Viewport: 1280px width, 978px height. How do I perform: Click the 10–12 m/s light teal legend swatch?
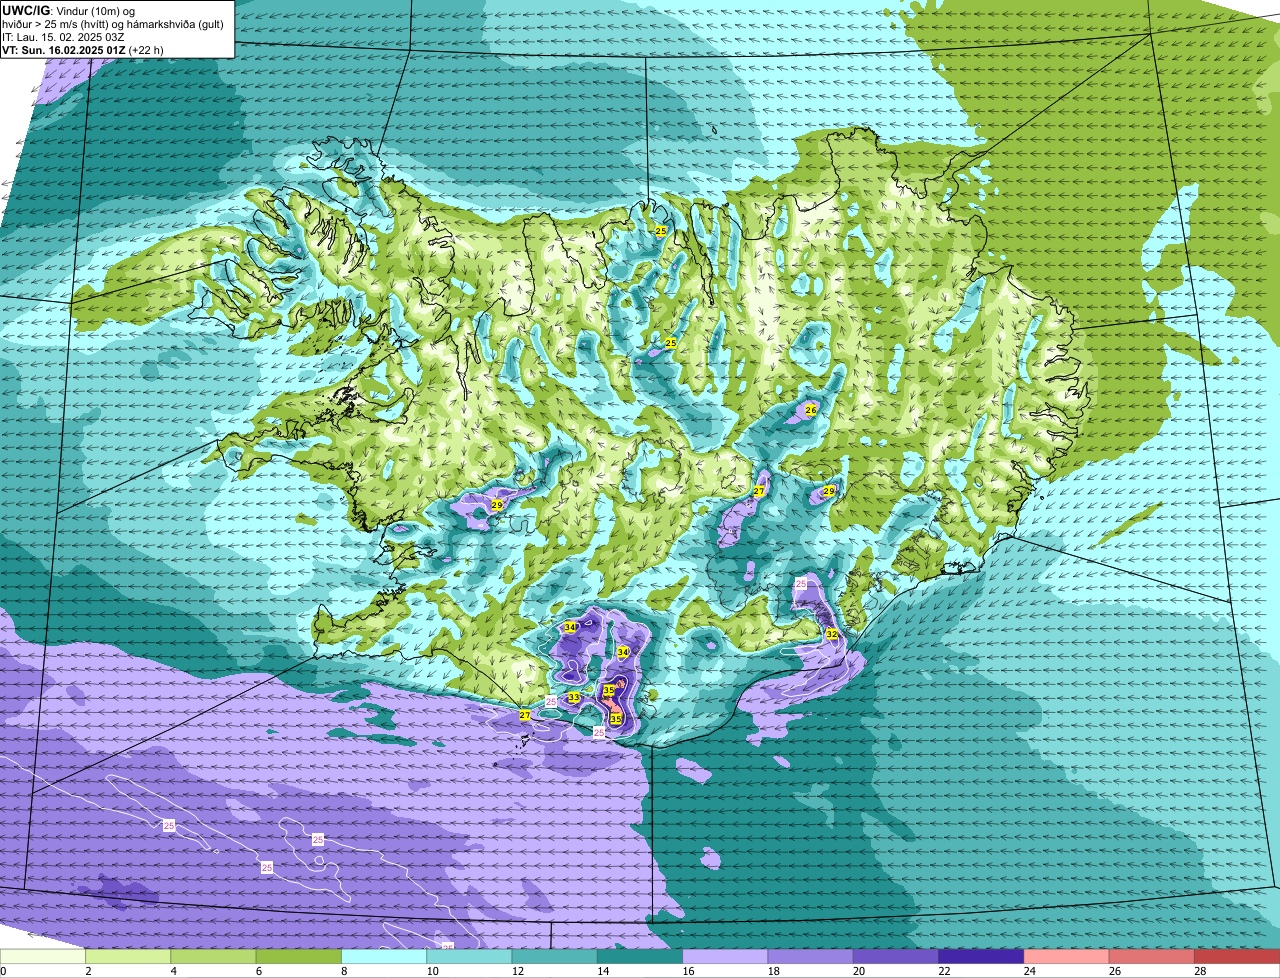pyautogui.click(x=469, y=957)
